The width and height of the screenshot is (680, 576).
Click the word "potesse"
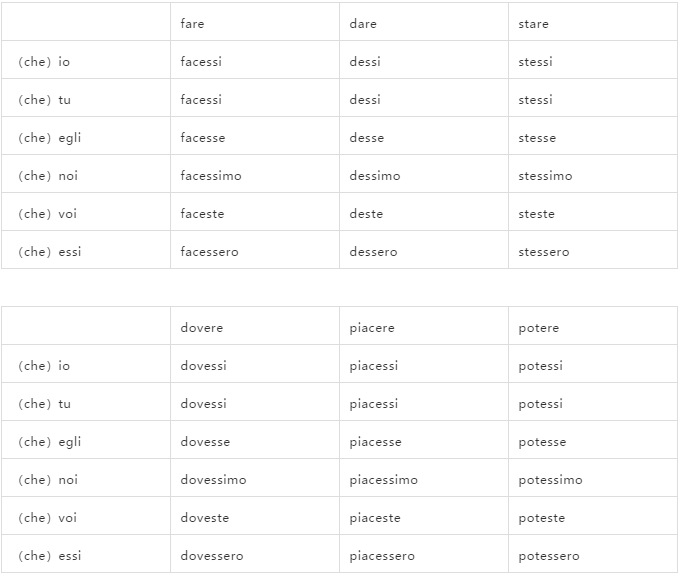pos(542,442)
